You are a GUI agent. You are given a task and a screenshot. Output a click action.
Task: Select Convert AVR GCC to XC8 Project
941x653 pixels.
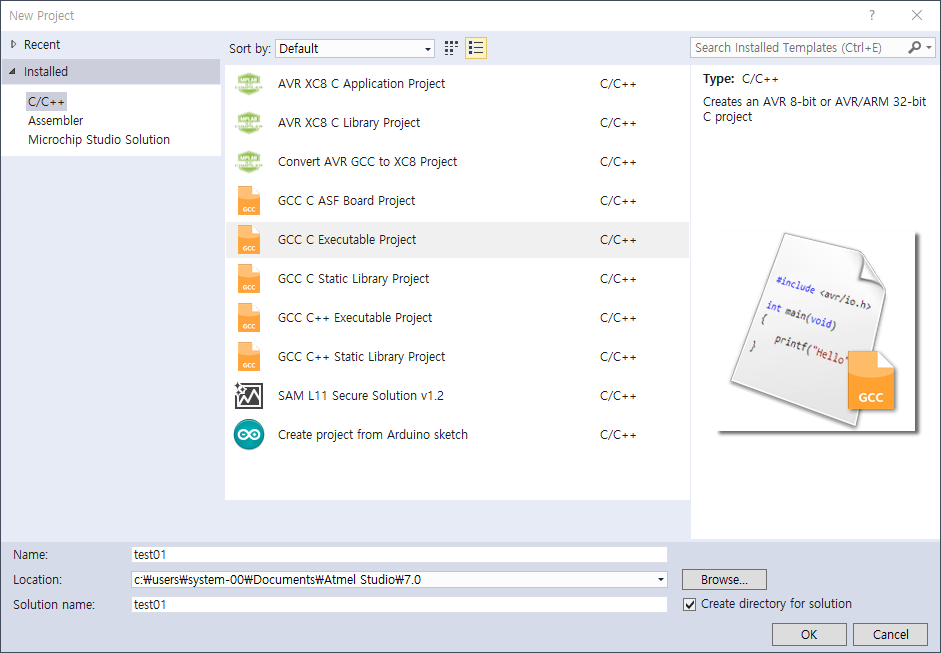pyautogui.click(x=367, y=161)
